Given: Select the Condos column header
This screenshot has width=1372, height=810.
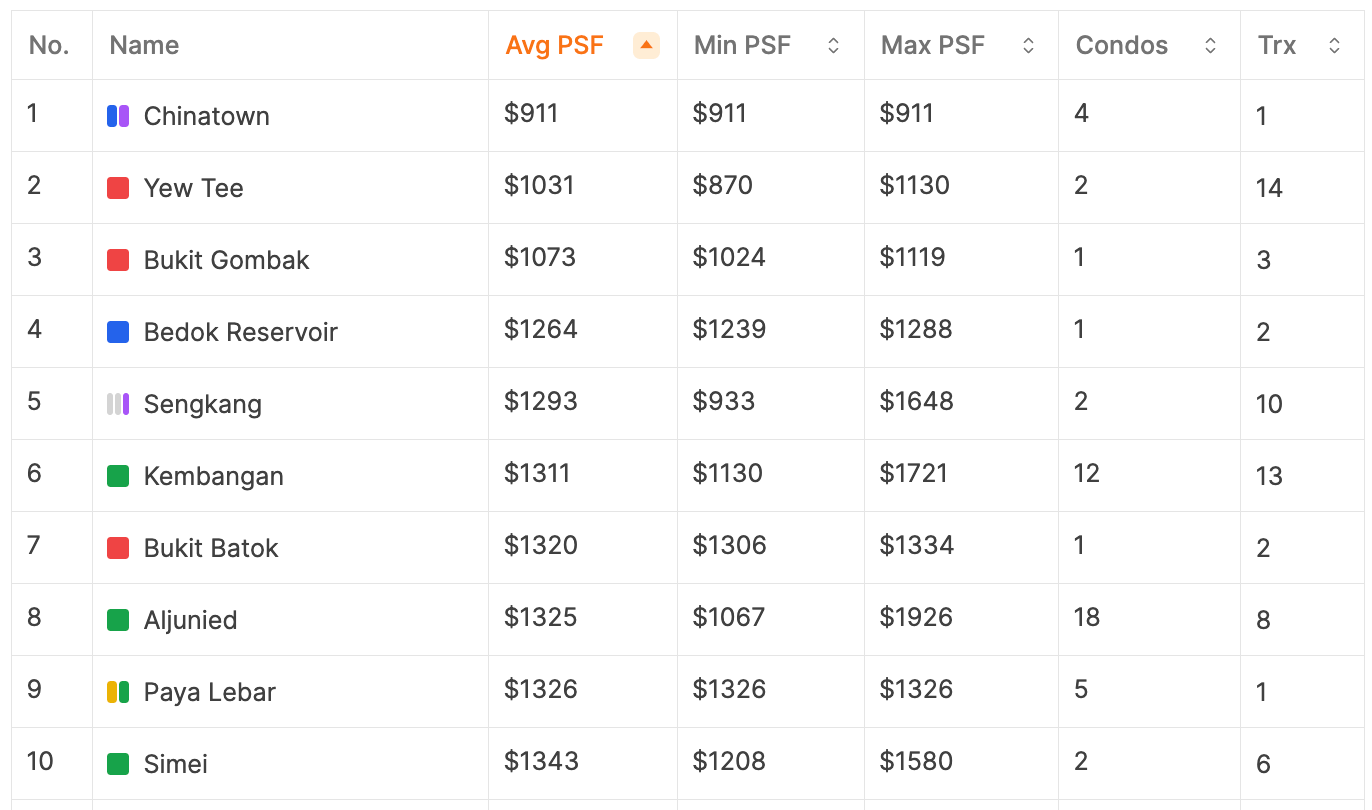Looking at the screenshot, I should (1122, 45).
